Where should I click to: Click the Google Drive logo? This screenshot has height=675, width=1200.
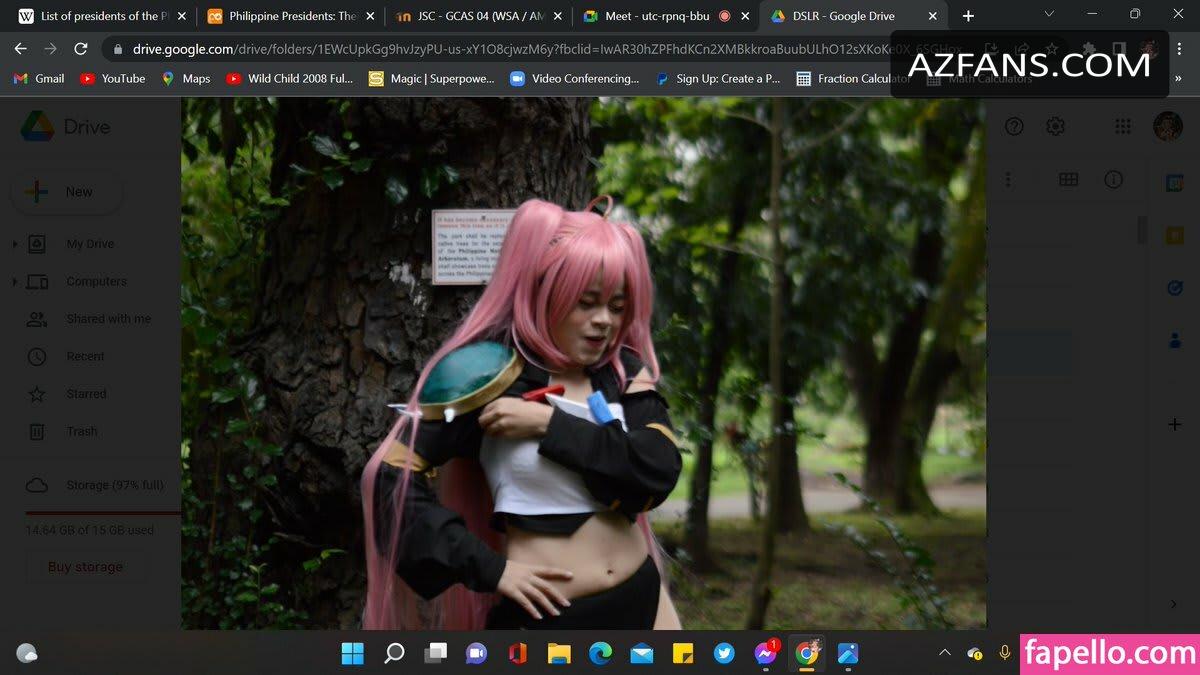coord(65,127)
